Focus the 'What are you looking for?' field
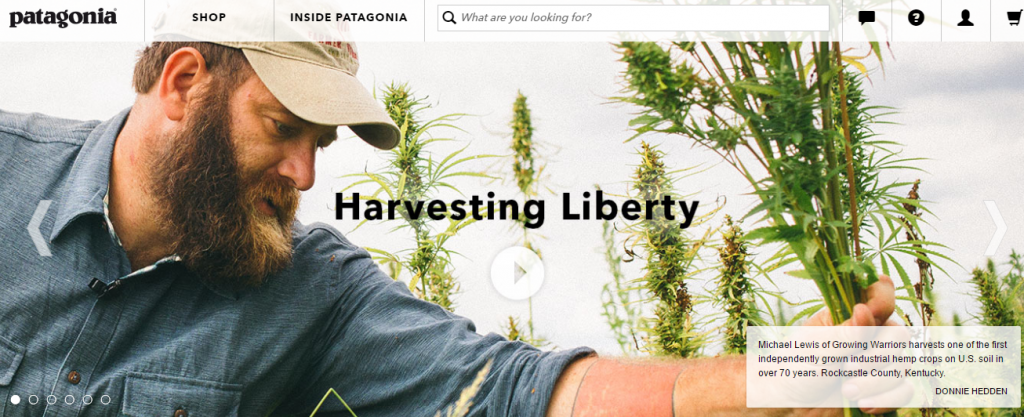The height and width of the screenshot is (417, 1024). pyautogui.click(x=633, y=18)
